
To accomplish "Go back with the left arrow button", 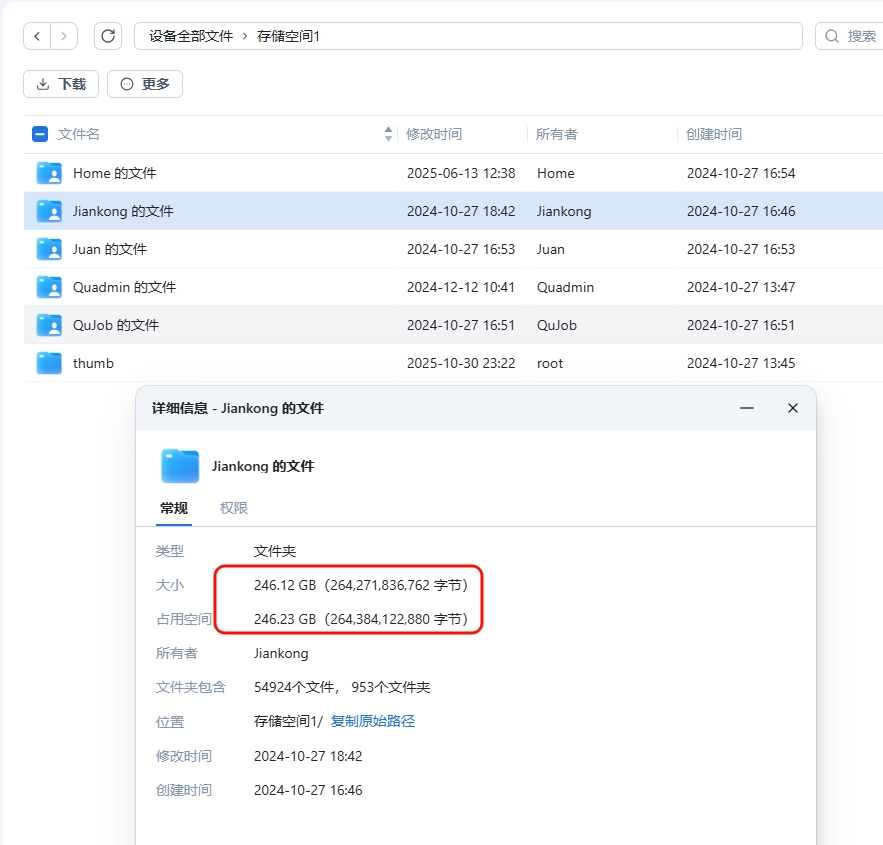I will [37, 36].
